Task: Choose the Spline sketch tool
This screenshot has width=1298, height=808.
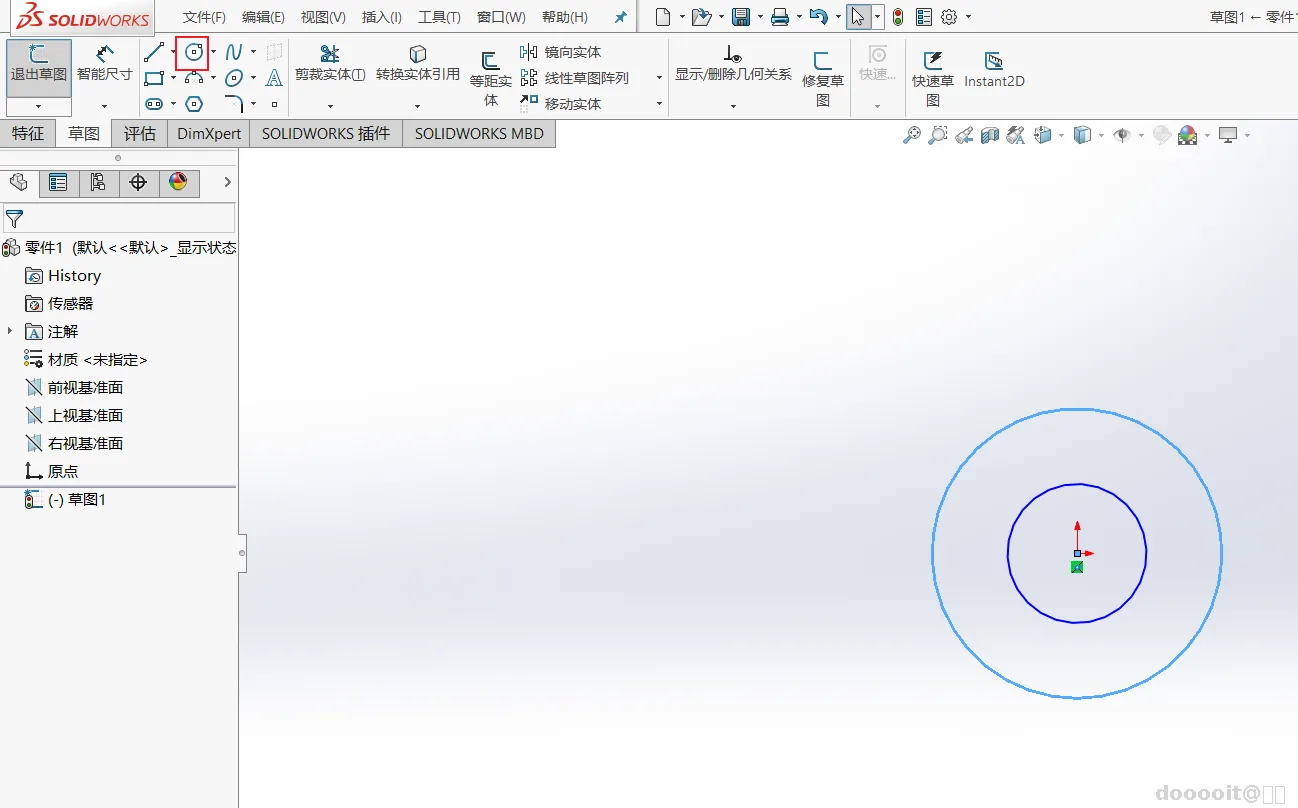Action: 234,52
